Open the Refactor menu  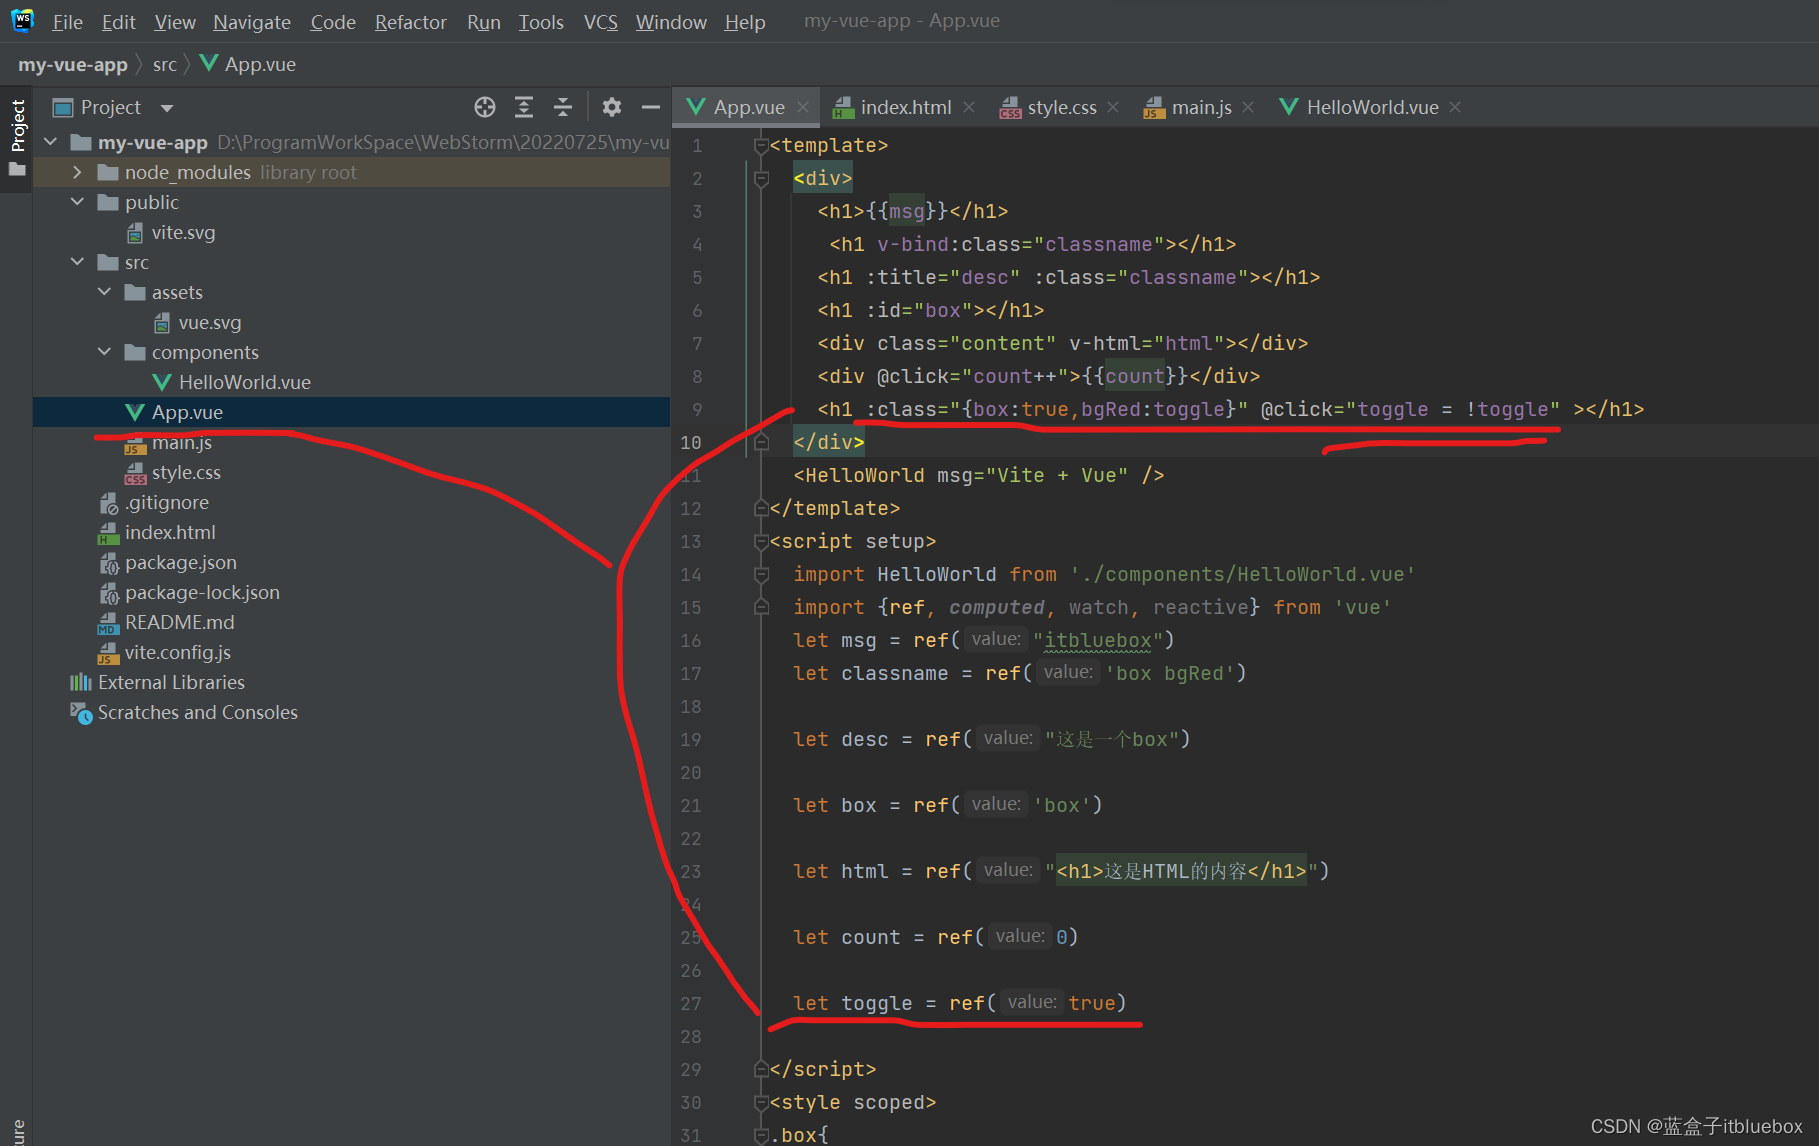tap(410, 22)
